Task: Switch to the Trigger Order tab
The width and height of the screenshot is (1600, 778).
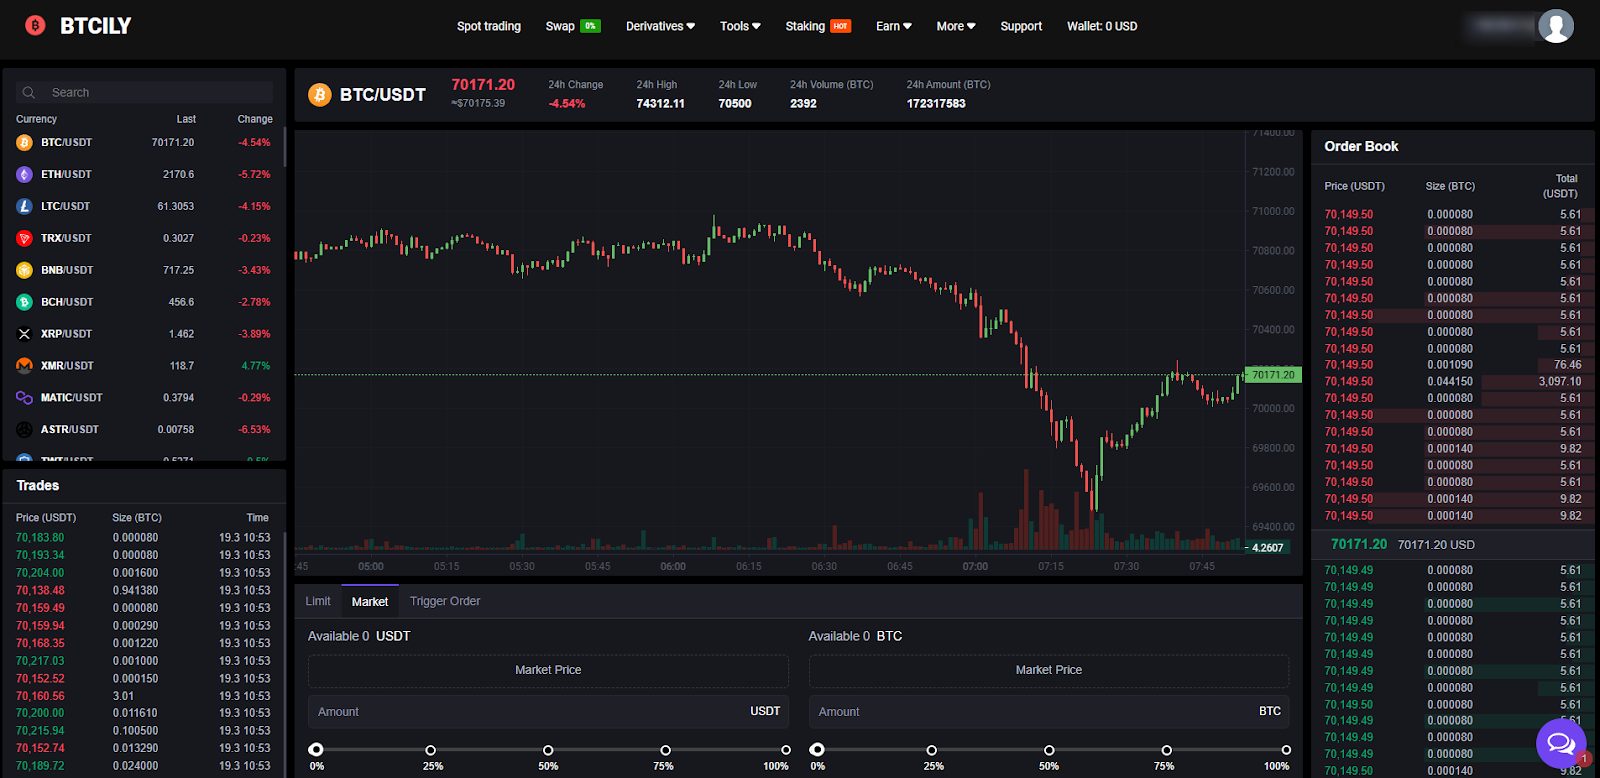Action: coord(445,601)
